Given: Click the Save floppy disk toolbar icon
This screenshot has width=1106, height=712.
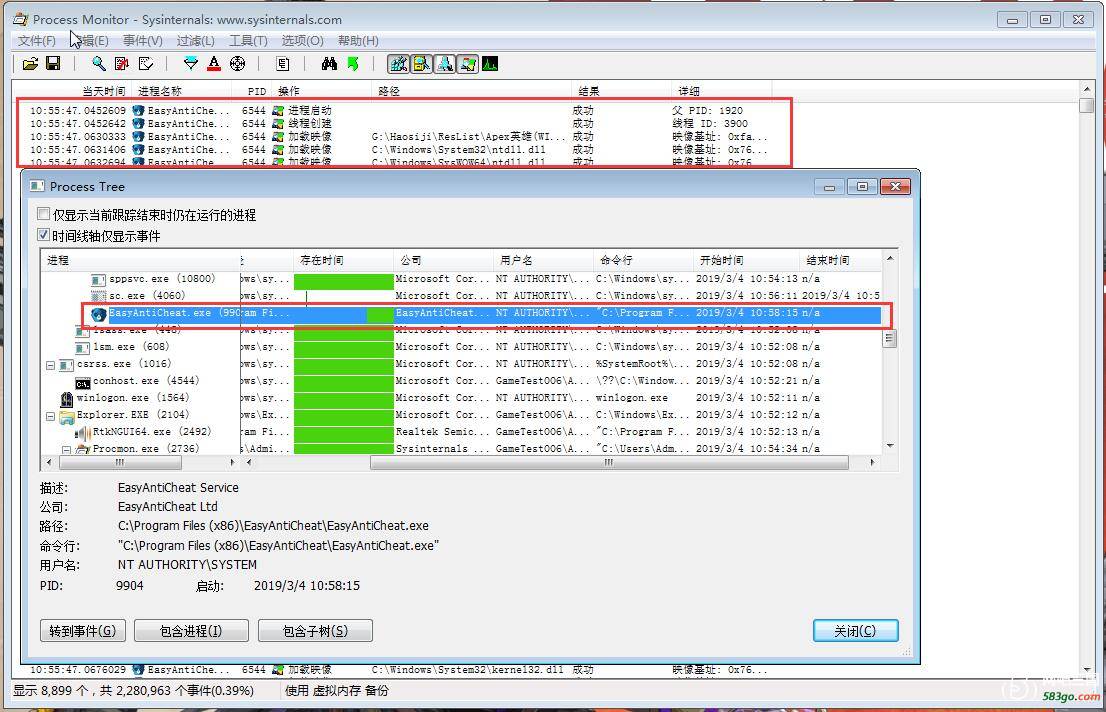Looking at the screenshot, I should 53,64.
